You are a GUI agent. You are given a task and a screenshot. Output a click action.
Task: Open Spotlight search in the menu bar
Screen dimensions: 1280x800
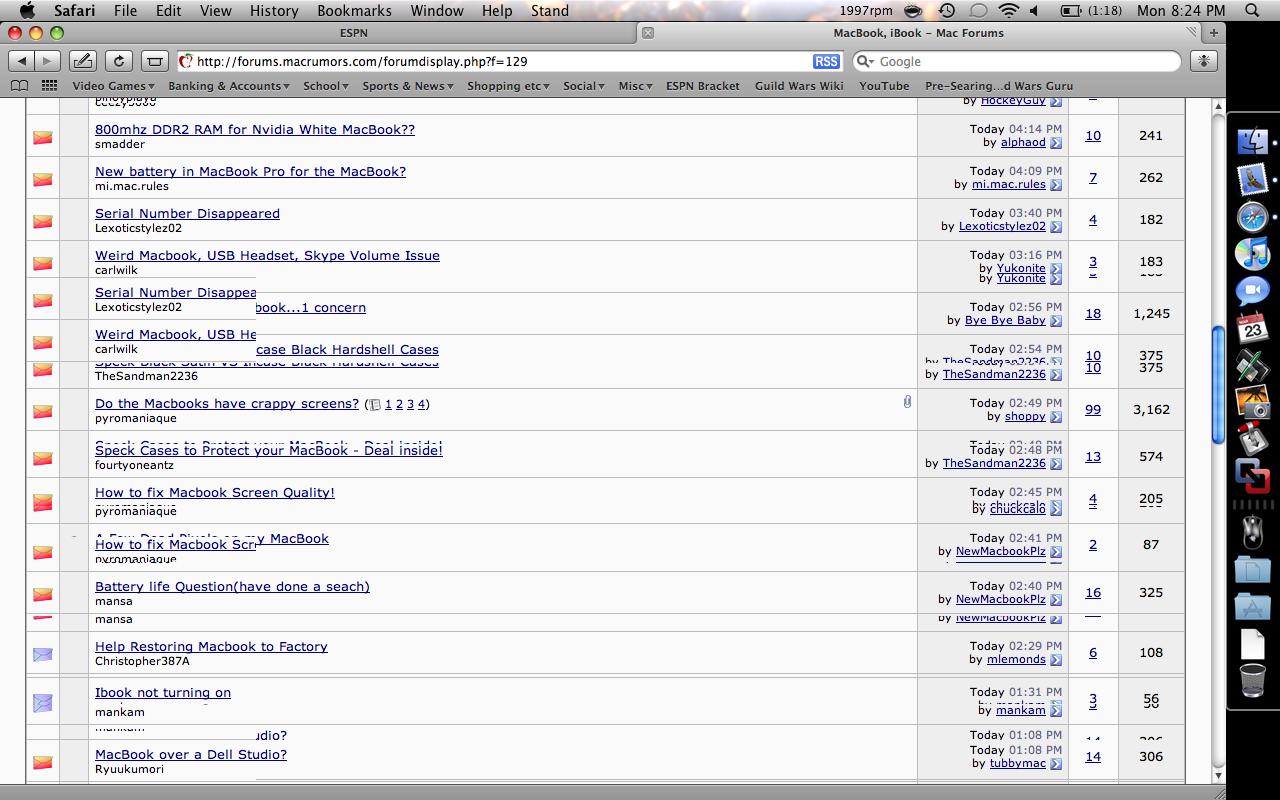[x=1251, y=11]
